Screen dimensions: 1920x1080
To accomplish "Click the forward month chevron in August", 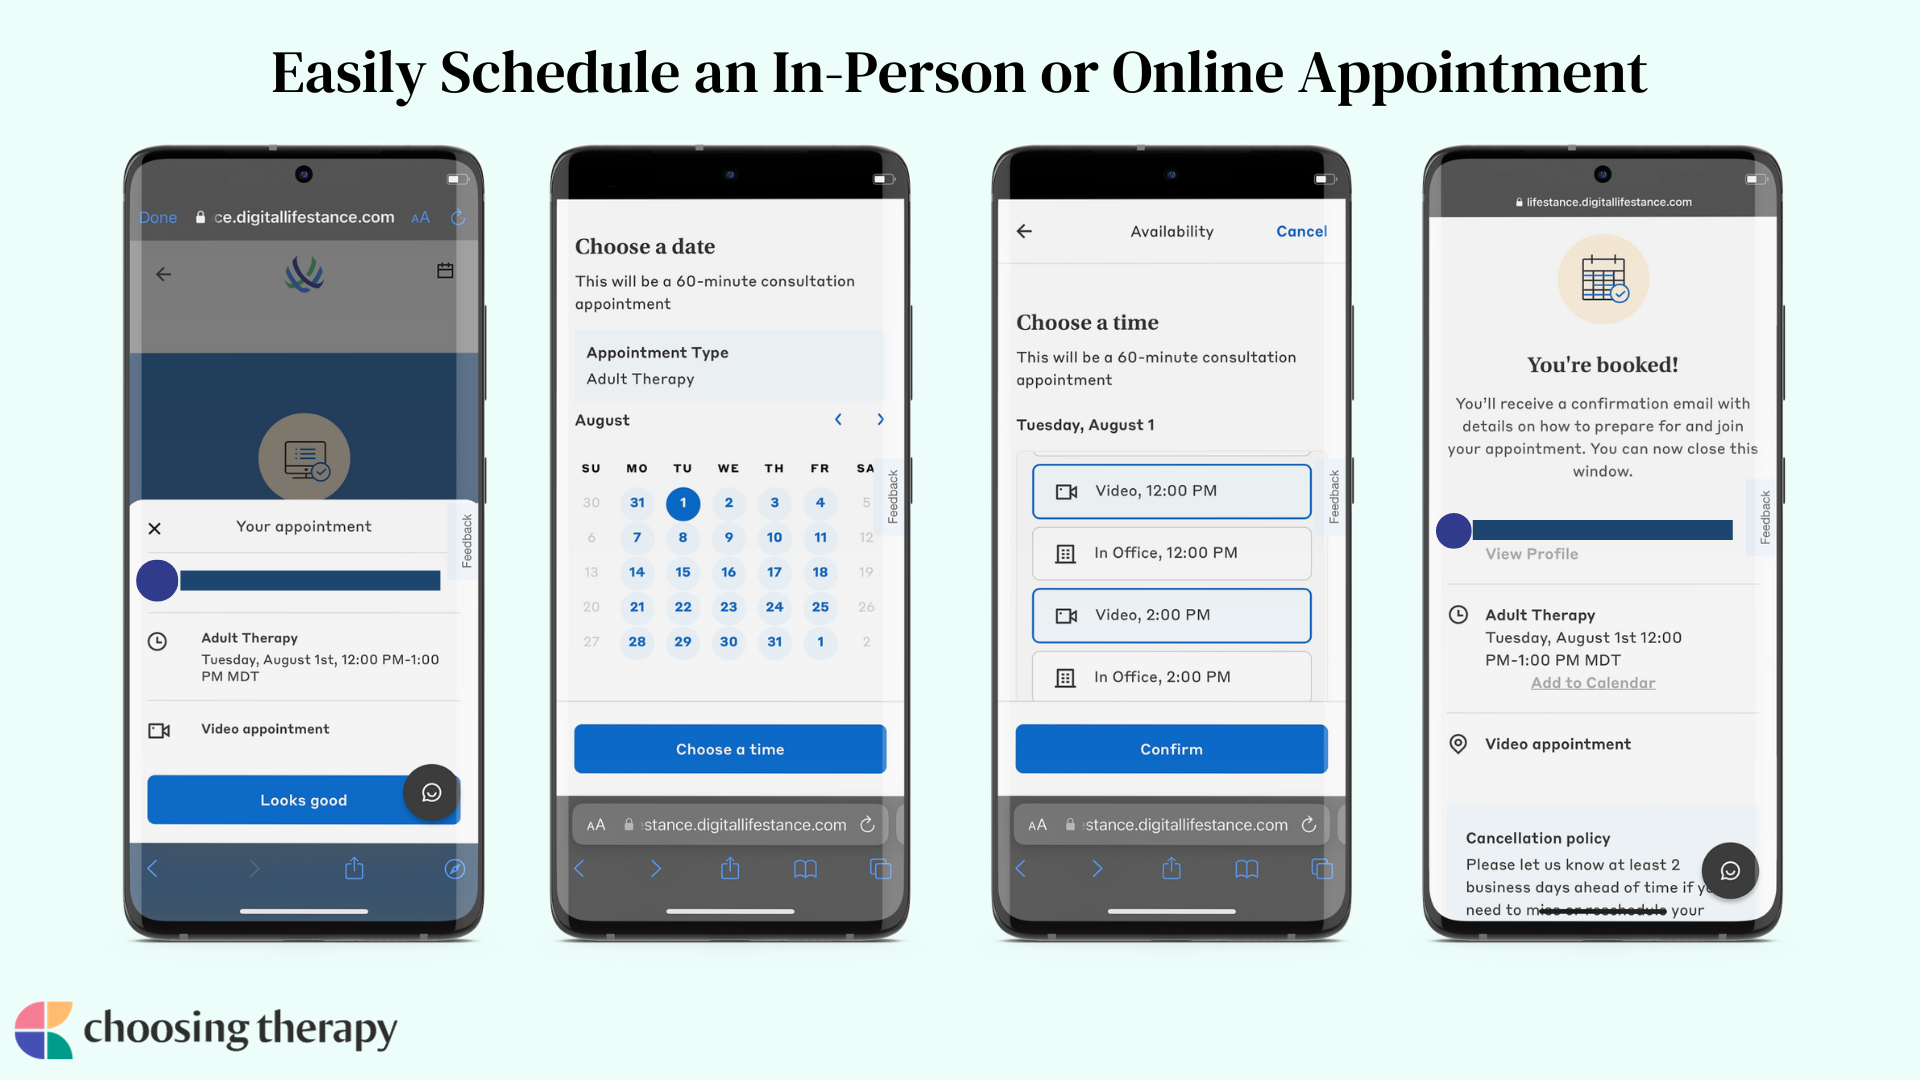I will [880, 419].
